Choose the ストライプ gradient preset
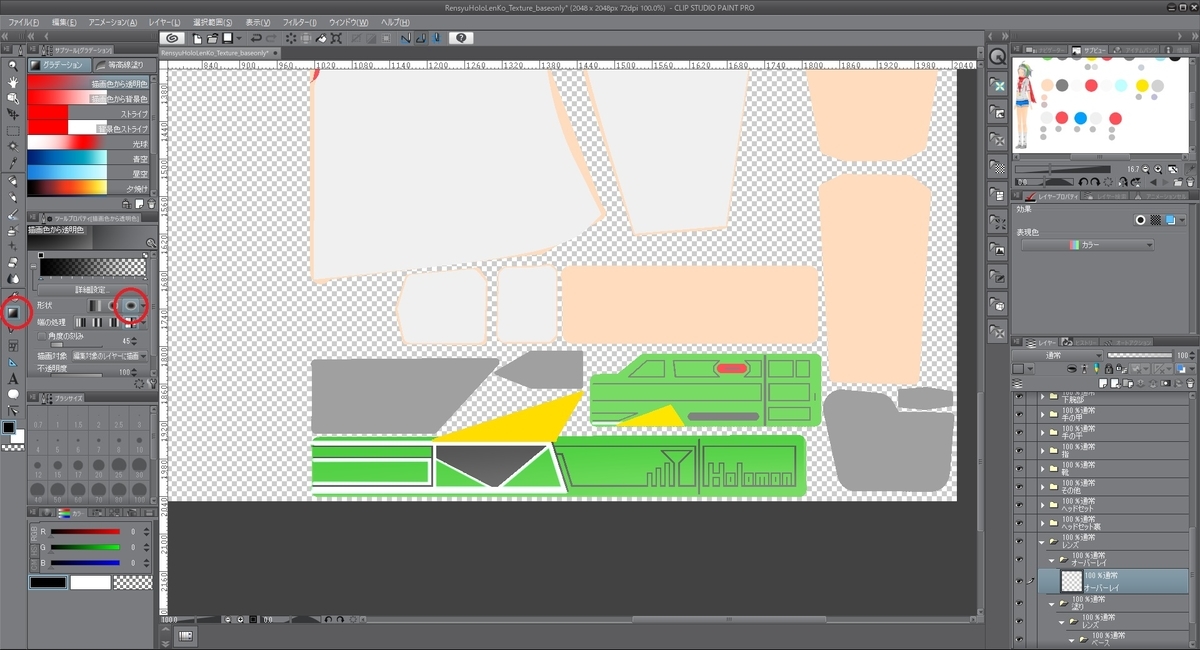 pyautogui.click(x=88, y=113)
